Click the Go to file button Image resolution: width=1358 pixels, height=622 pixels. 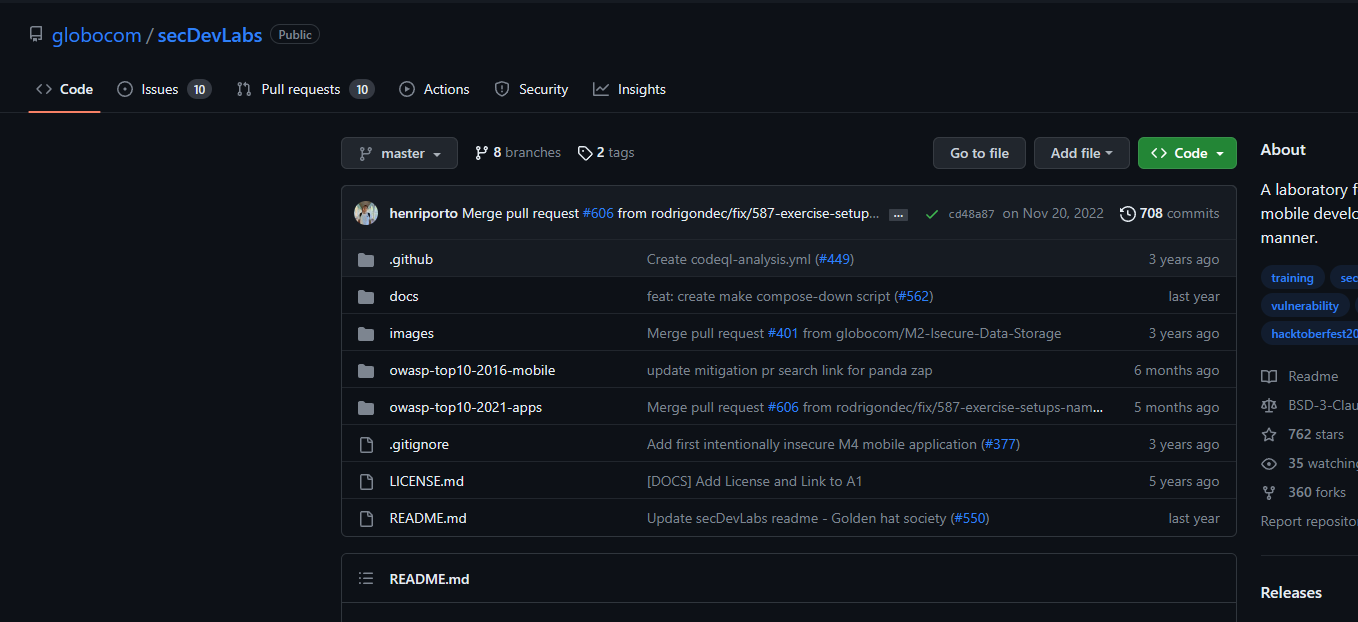tap(979, 153)
